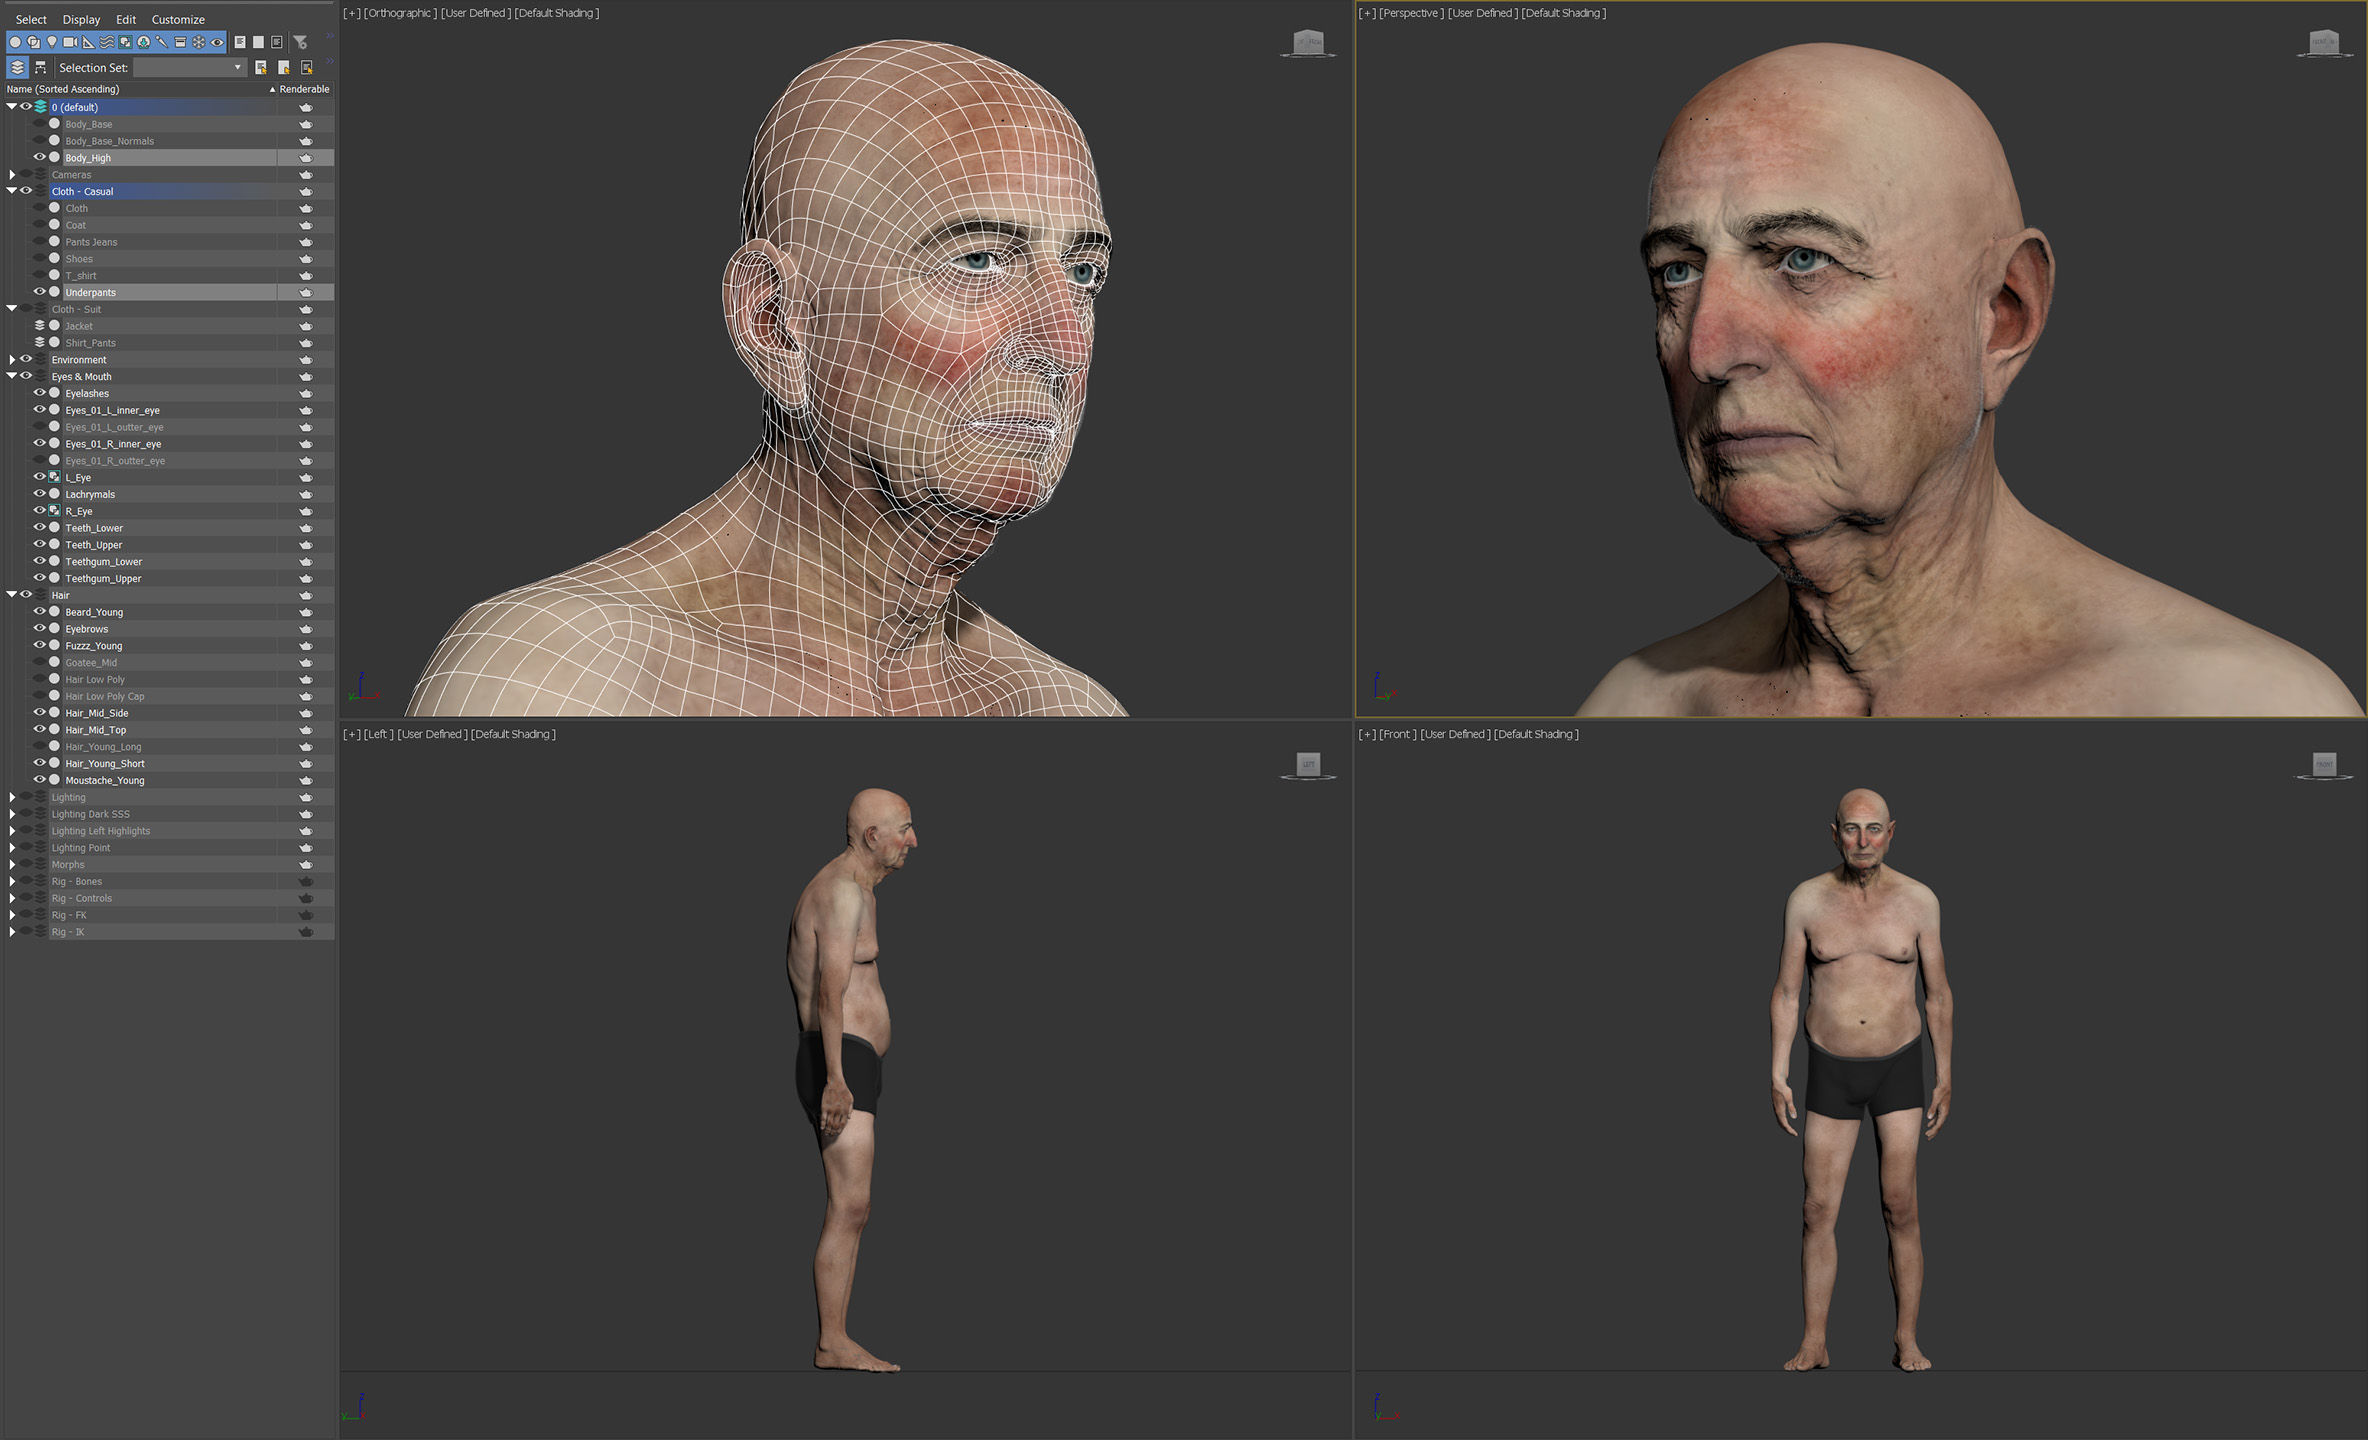
Task: Toggle Display Groups filter icon
Action: [x=125, y=42]
